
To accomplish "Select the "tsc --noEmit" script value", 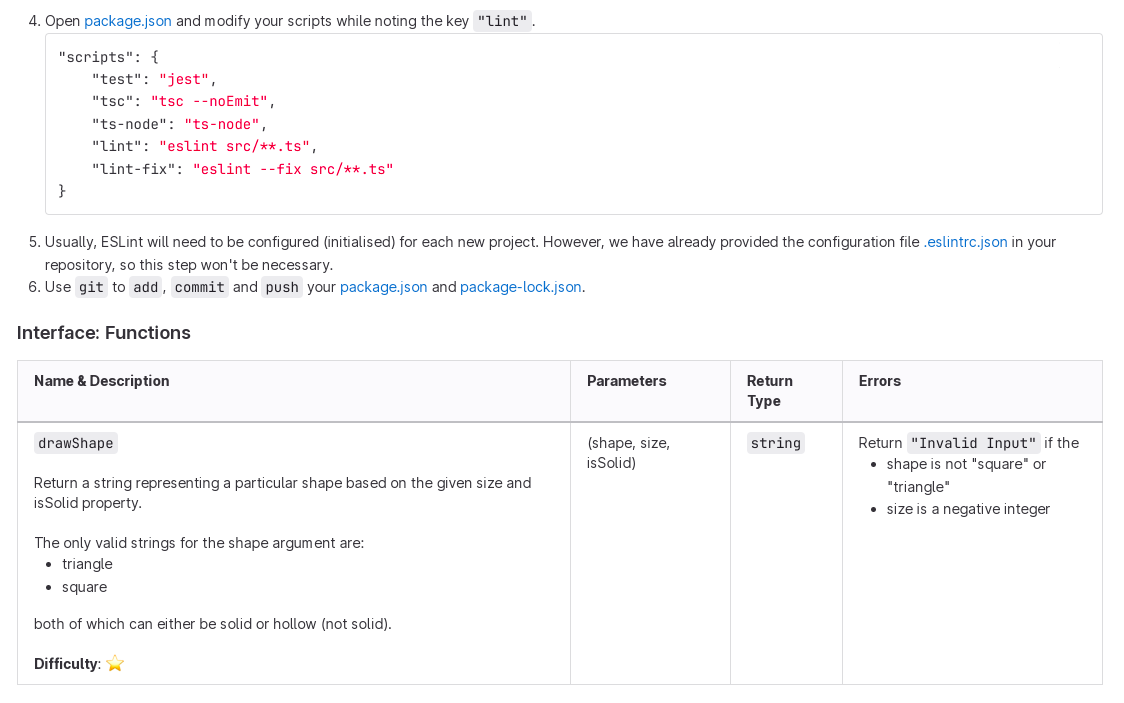I will 209,101.
